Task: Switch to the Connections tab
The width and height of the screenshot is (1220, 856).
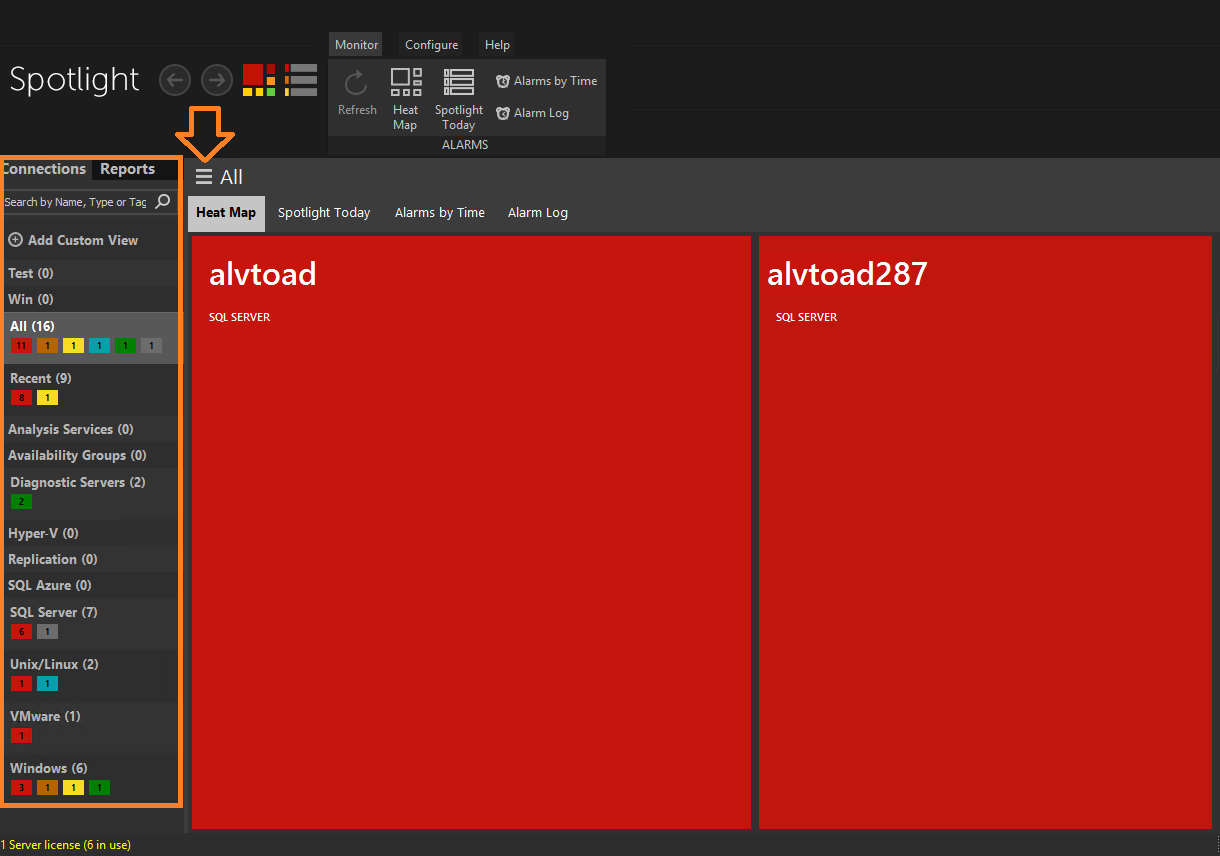Action: click(45, 169)
